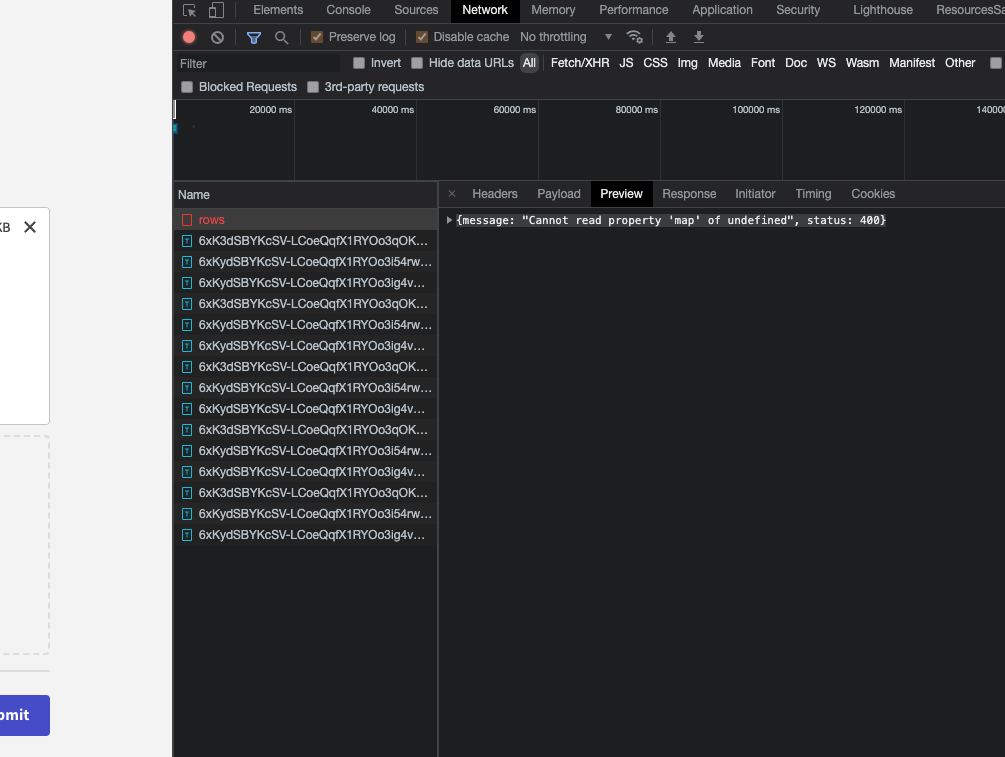Dismiss the uploaded file with X icon
Viewport: 1005px width, 757px height.
click(30, 227)
